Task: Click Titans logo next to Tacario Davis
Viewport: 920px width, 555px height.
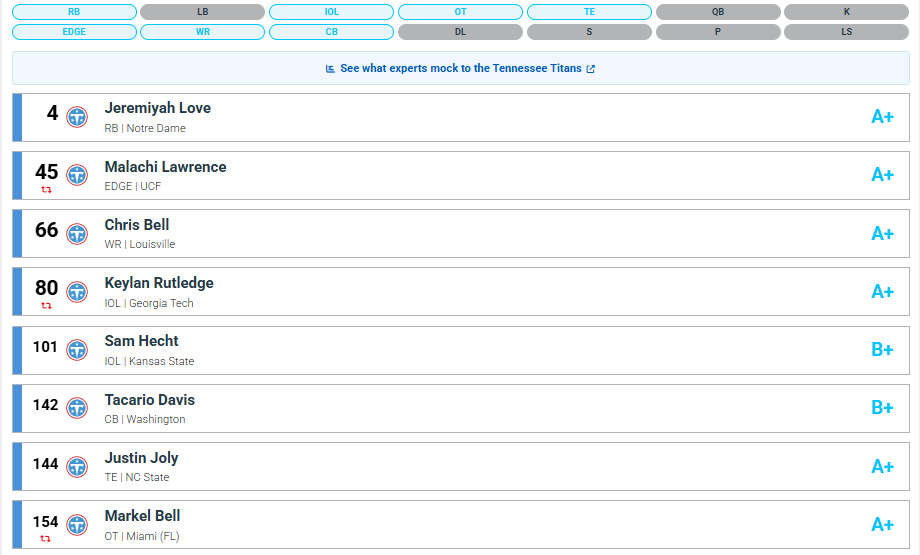Action: tap(77, 408)
